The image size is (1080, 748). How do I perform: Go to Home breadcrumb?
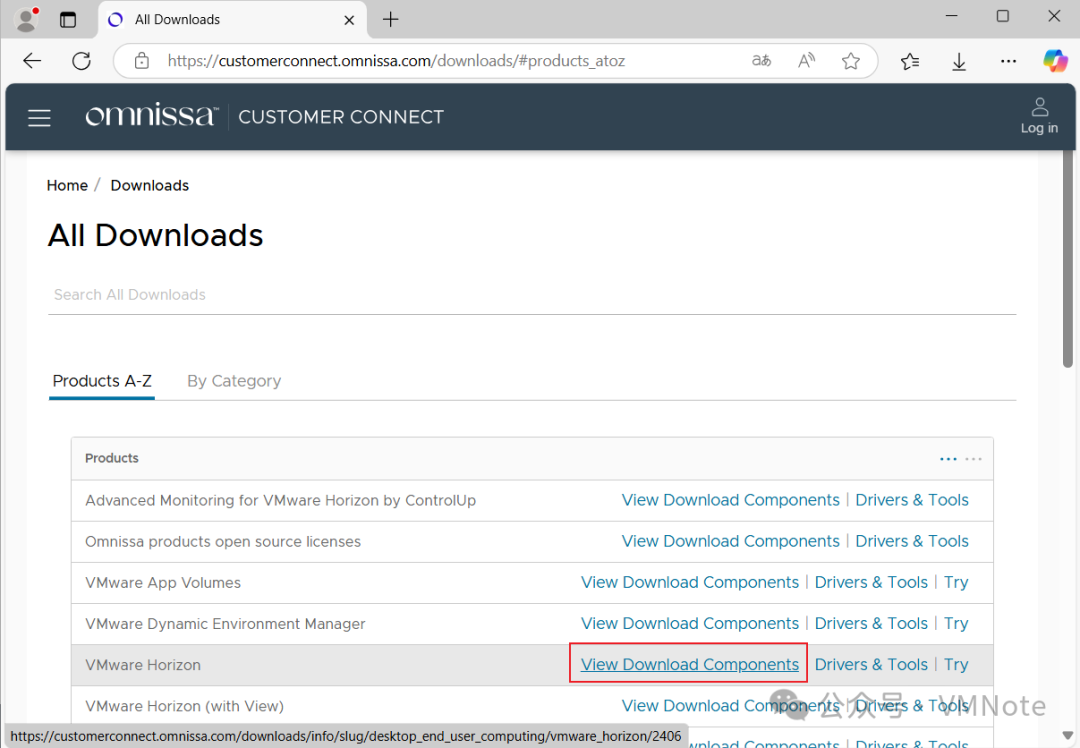coord(67,185)
